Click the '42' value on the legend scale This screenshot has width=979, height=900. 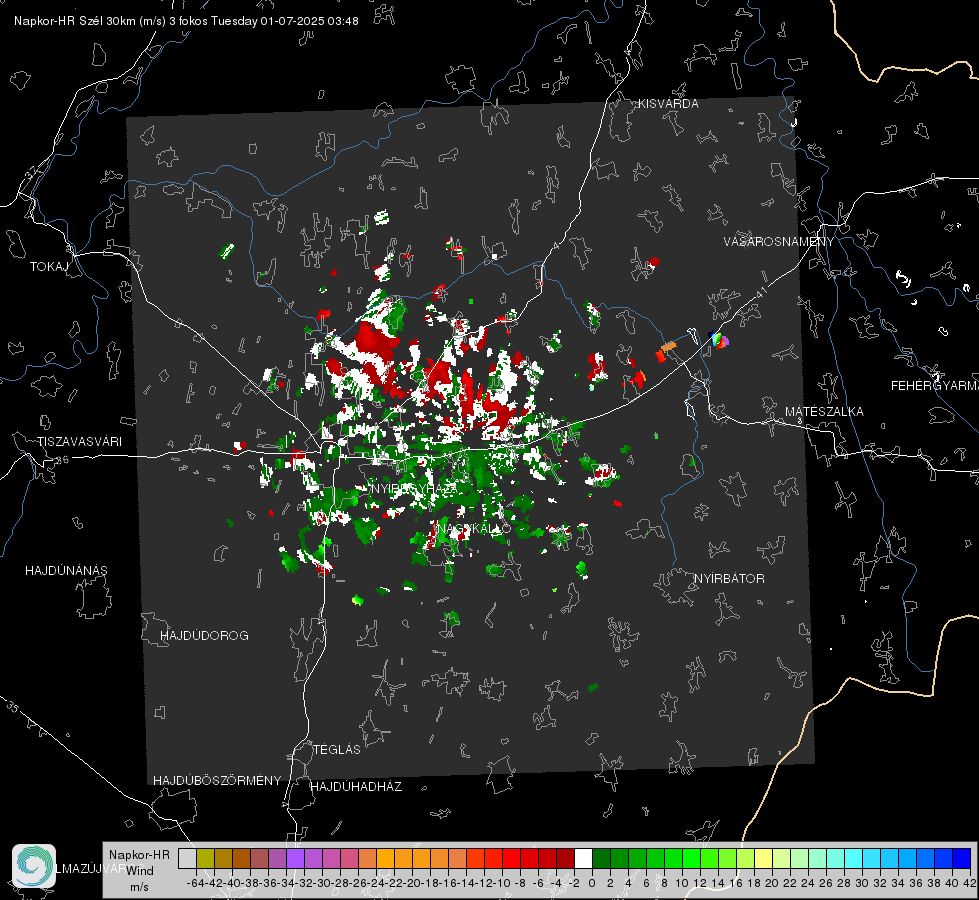tap(970, 883)
